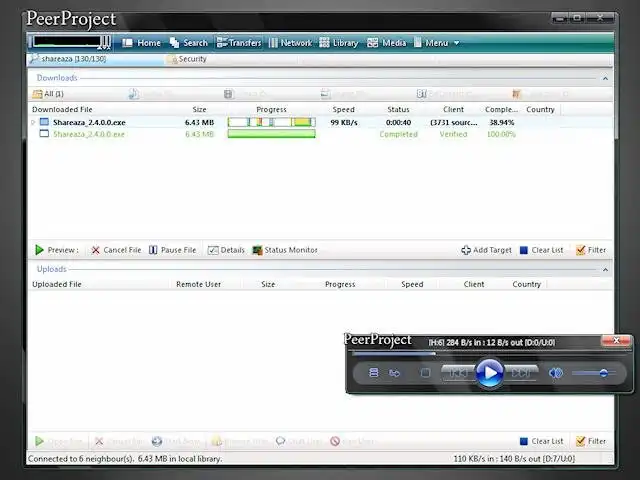Open the Status Monitor
This screenshot has height=480, width=640.
(x=285, y=250)
